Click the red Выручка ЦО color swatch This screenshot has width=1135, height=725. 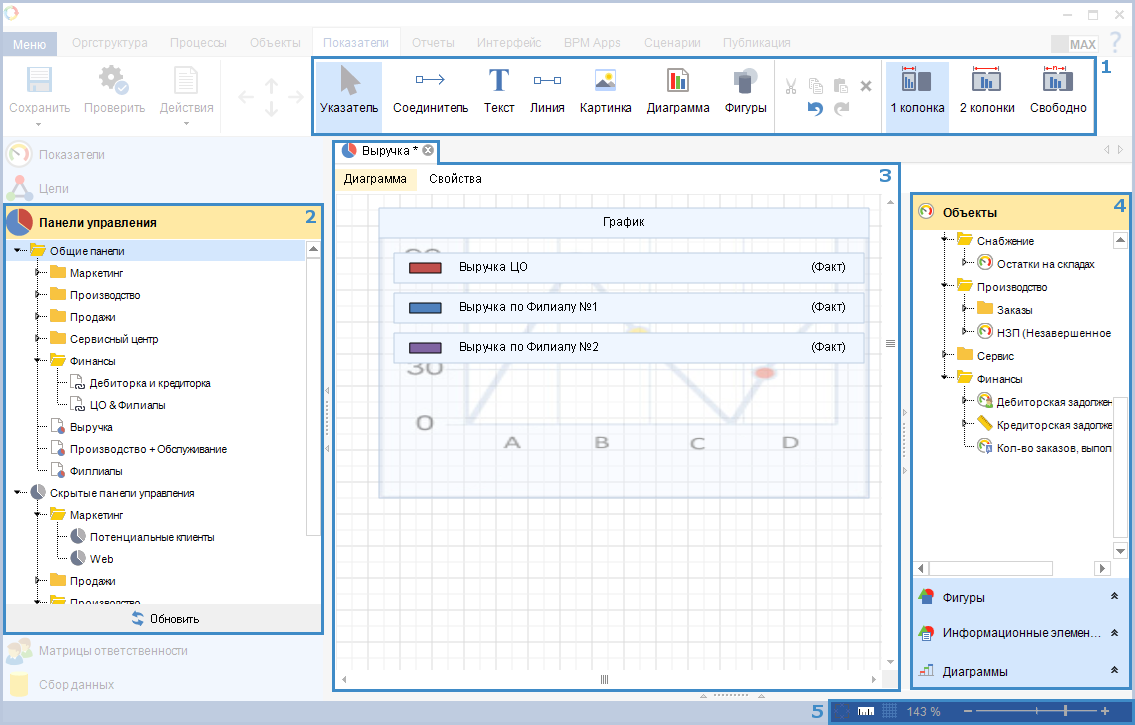pos(426,268)
